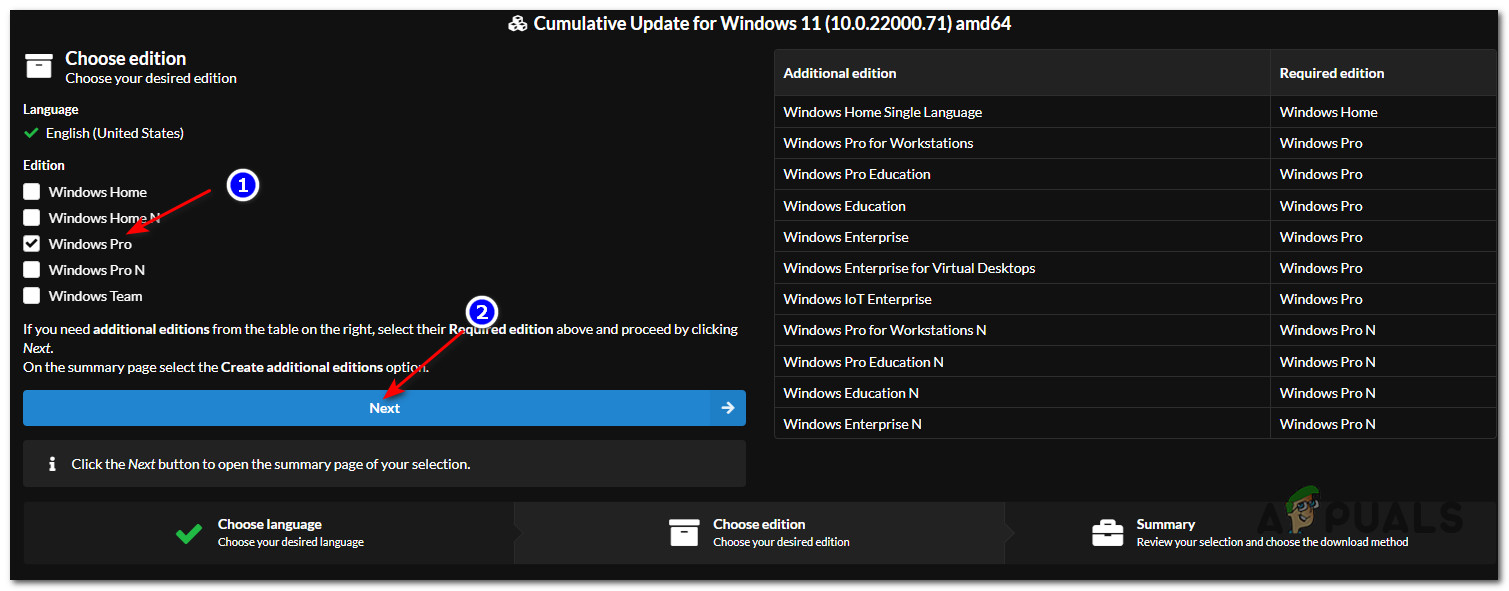Select the Windows Team checkbox
The image size is (1509, 591).
click(31, 295)
